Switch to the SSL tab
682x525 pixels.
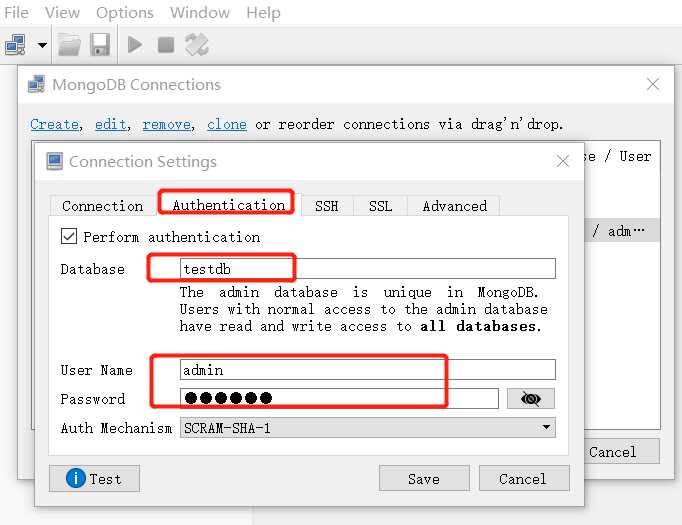coord(380,206)
